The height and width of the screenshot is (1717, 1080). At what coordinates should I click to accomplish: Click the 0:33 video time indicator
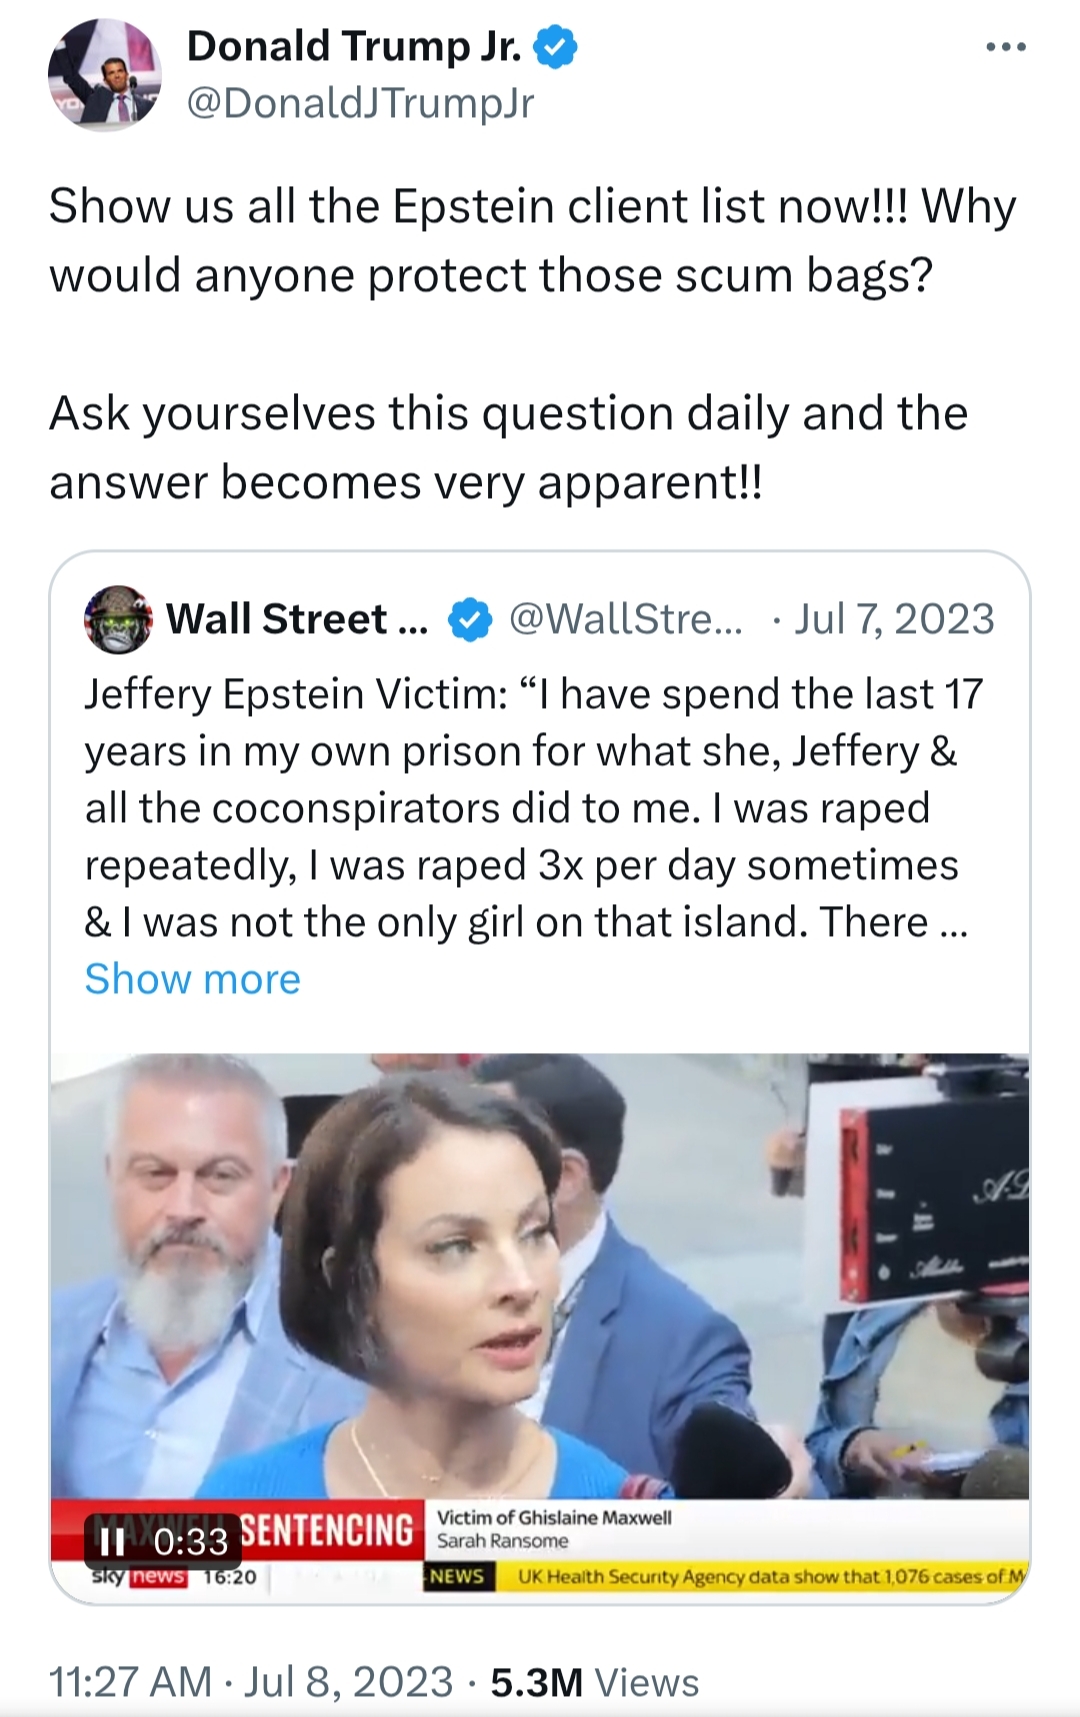click(x=191, y=1542)
